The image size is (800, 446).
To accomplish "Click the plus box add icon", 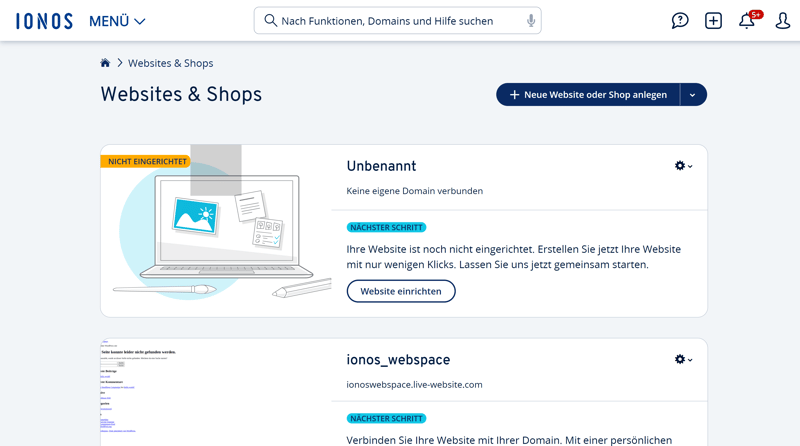I will pos(713,21).
